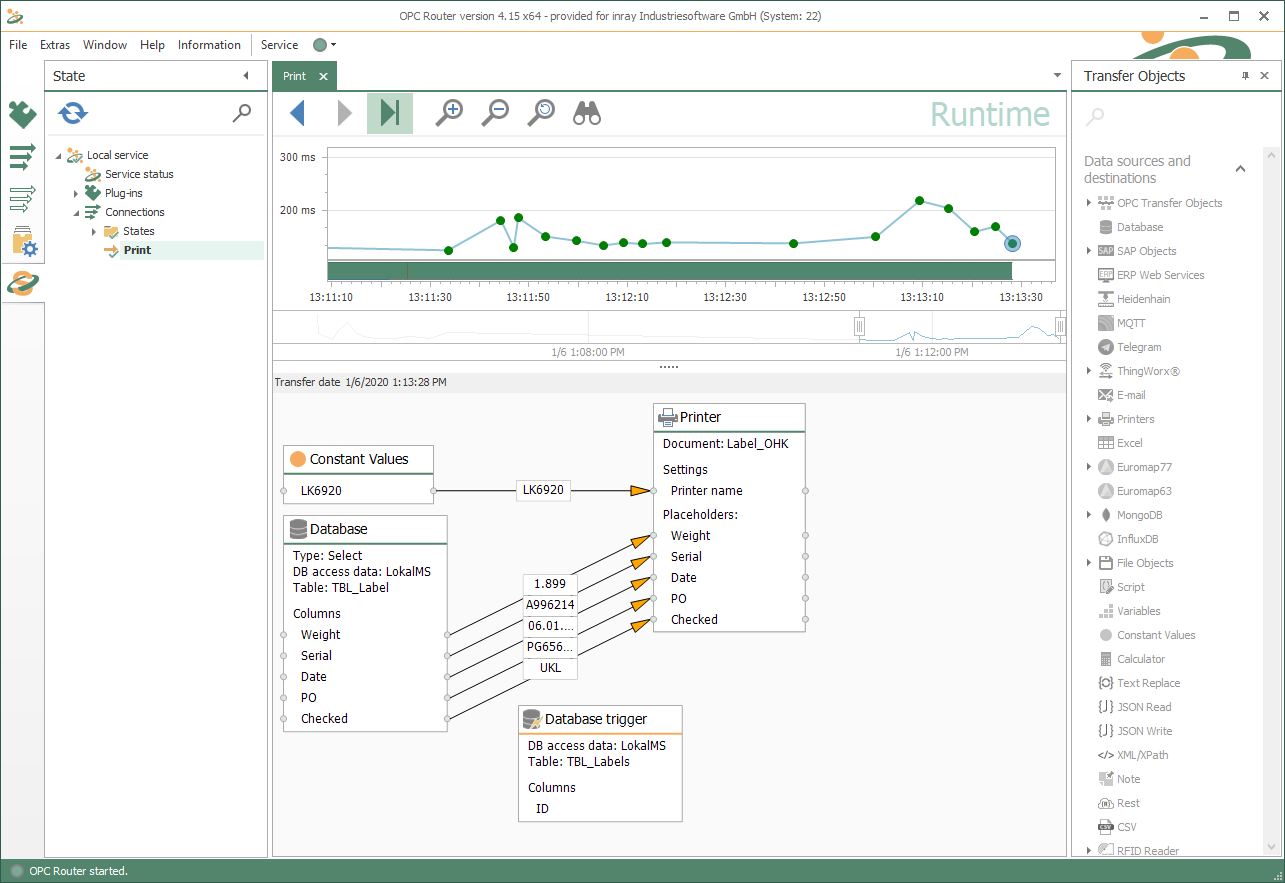The height and width of the screenshot is (883, 1285).
Task: Open the puzzle piece plug-ins sidebar icon
Action: coord(22,115)
